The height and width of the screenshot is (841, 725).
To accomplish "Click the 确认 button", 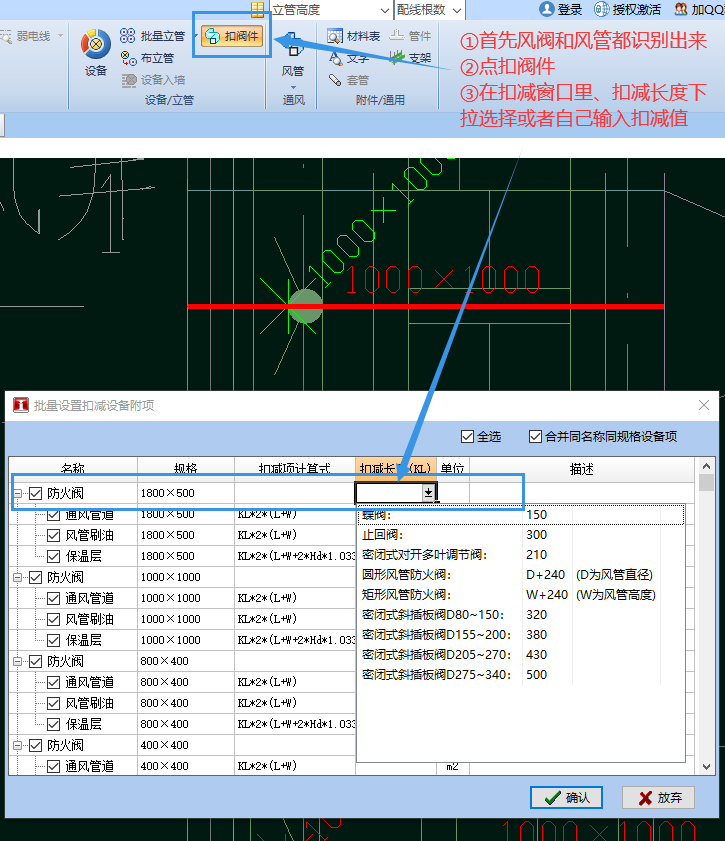I will [x=566, y=797].
